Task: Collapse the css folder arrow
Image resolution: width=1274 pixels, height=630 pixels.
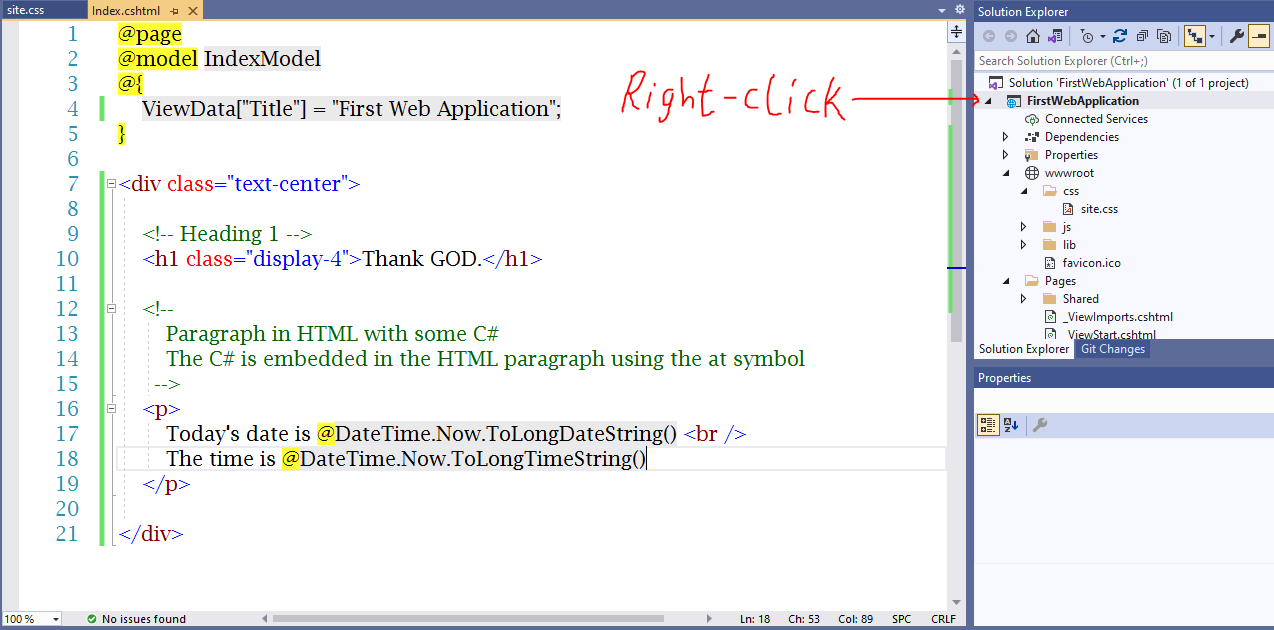Action: click(1024, 191)
